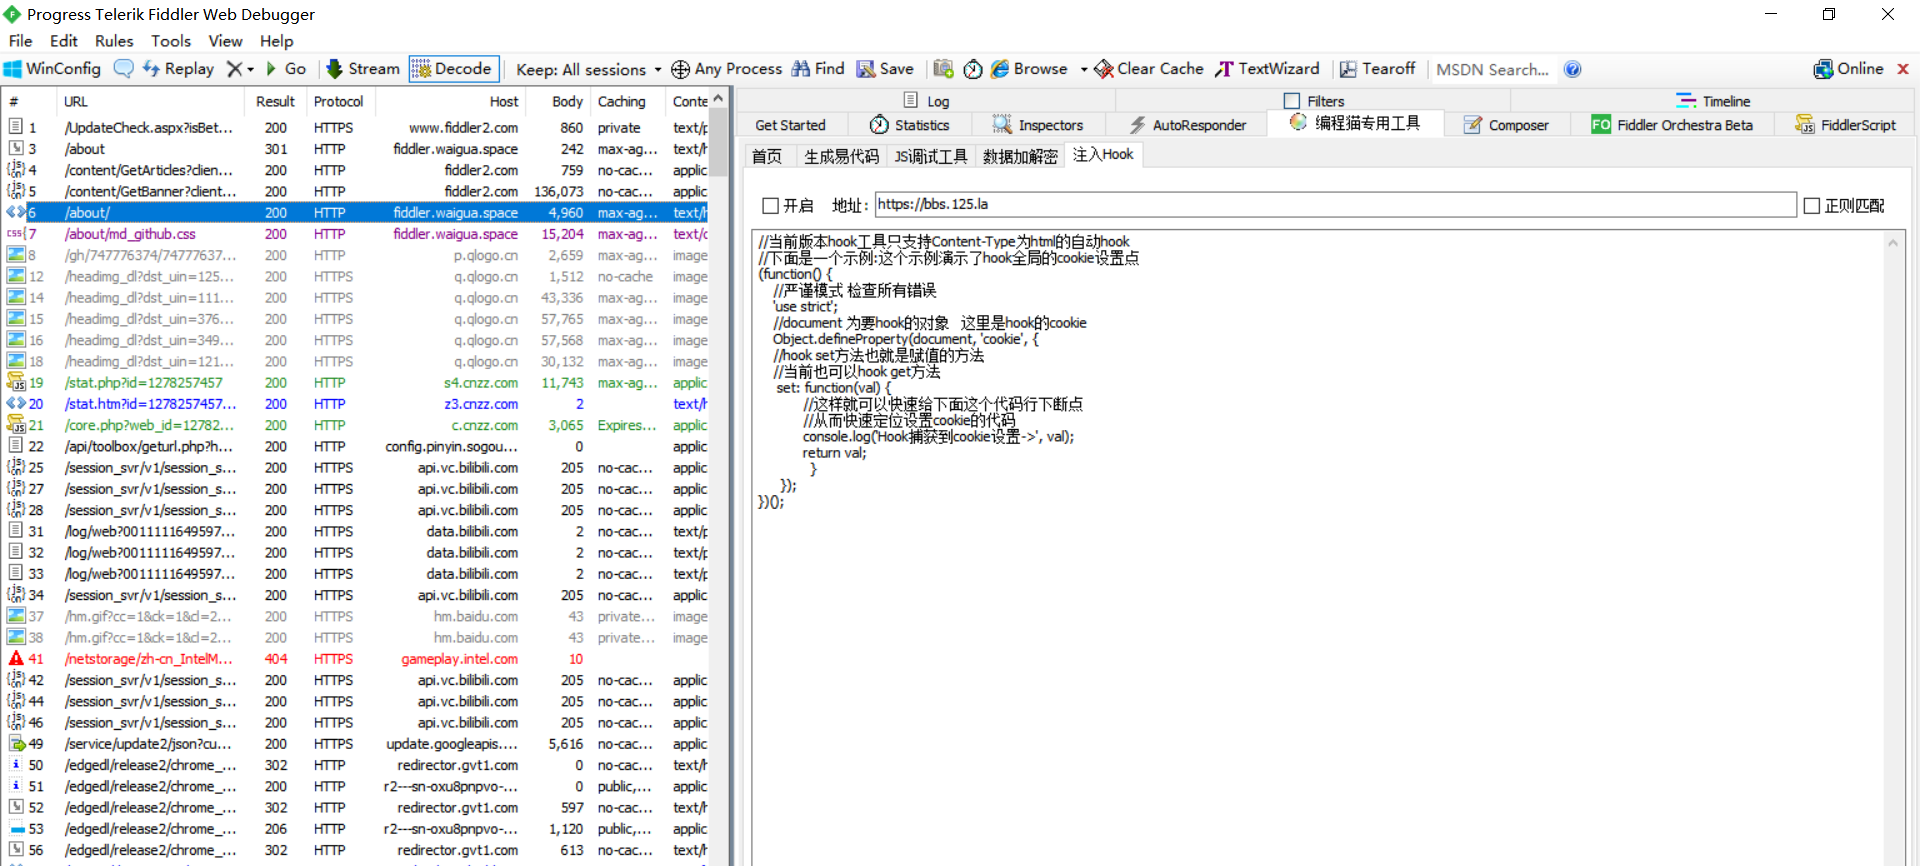Screen dimensions: 1920x866
Task: Save sessions using the Save button
Action: 885,69
